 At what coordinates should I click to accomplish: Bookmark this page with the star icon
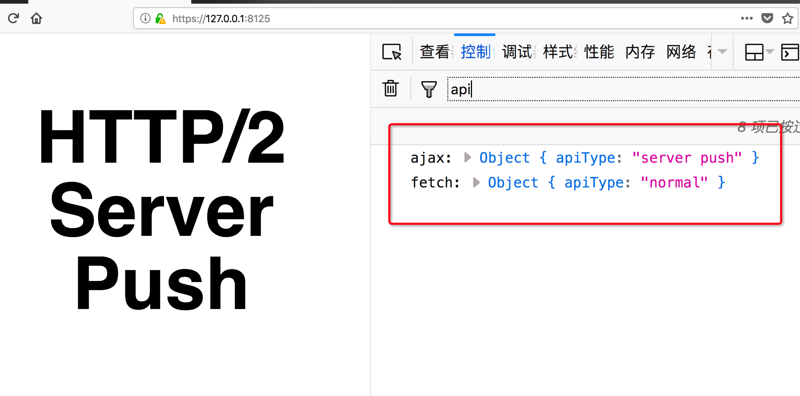tap(787, 18)
